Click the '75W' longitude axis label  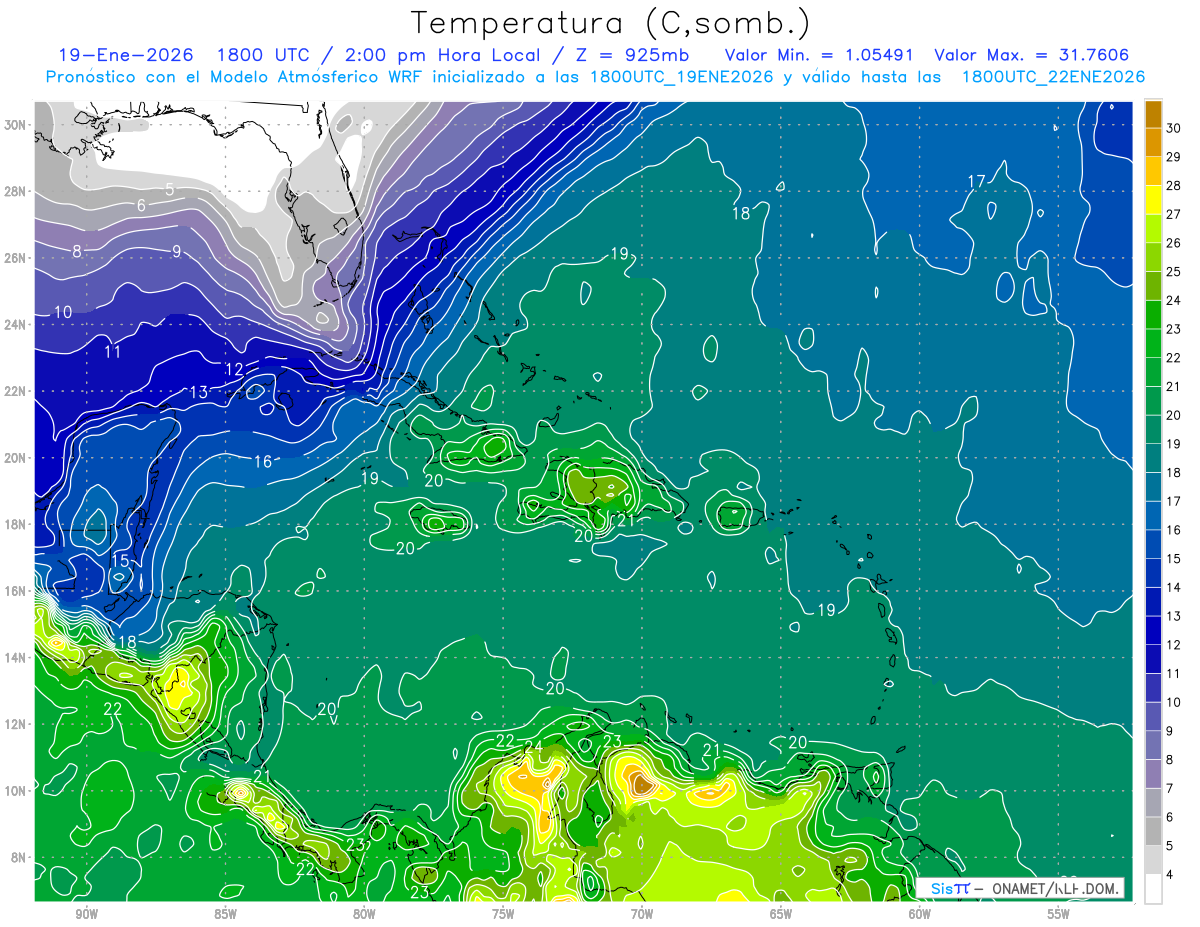(x=503, y=914)
